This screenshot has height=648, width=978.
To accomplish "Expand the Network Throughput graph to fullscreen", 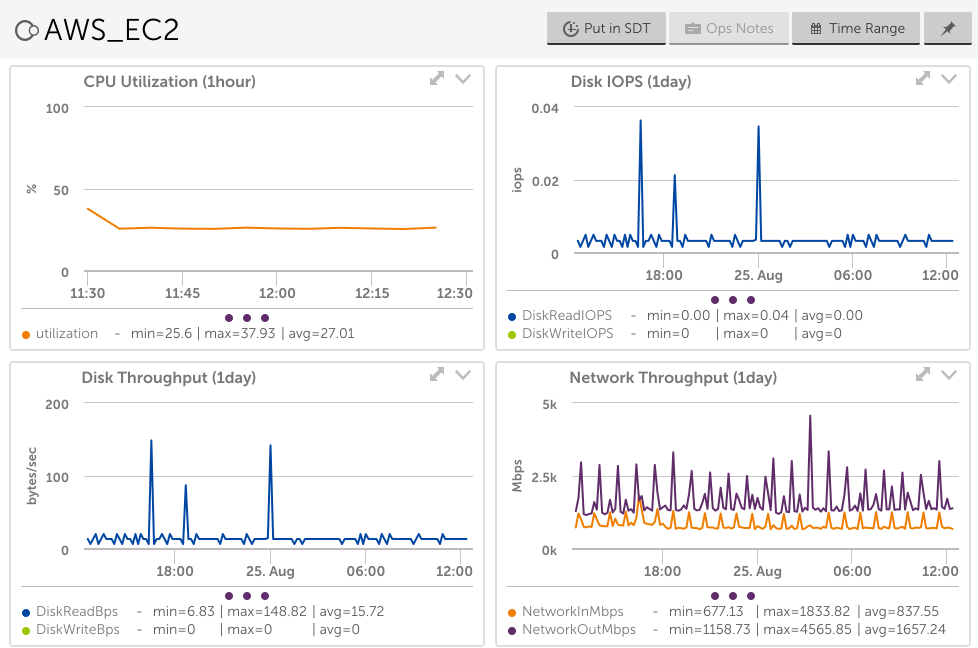I will coord(922,374).
